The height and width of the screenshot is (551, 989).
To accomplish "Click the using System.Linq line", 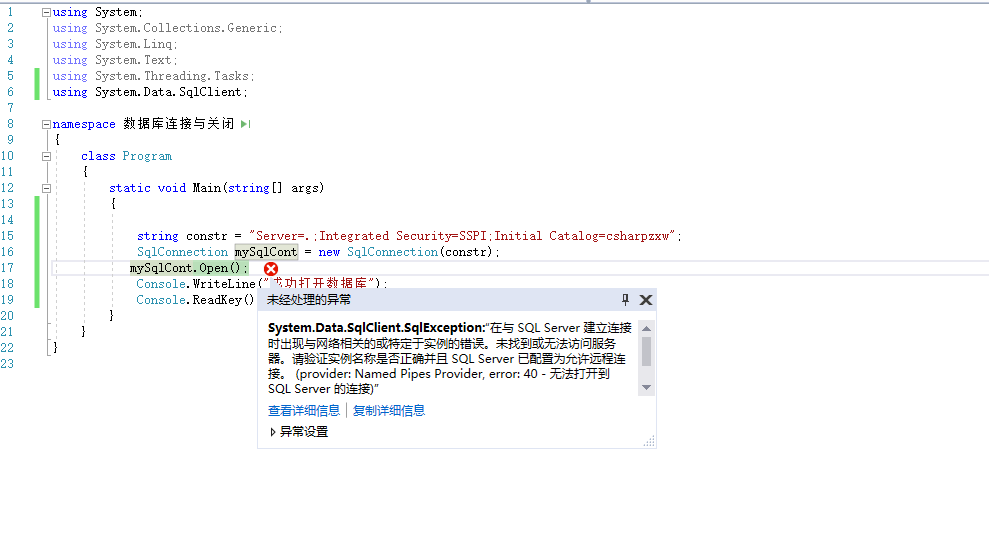I will pyautogui.click(x=115, y=44).
